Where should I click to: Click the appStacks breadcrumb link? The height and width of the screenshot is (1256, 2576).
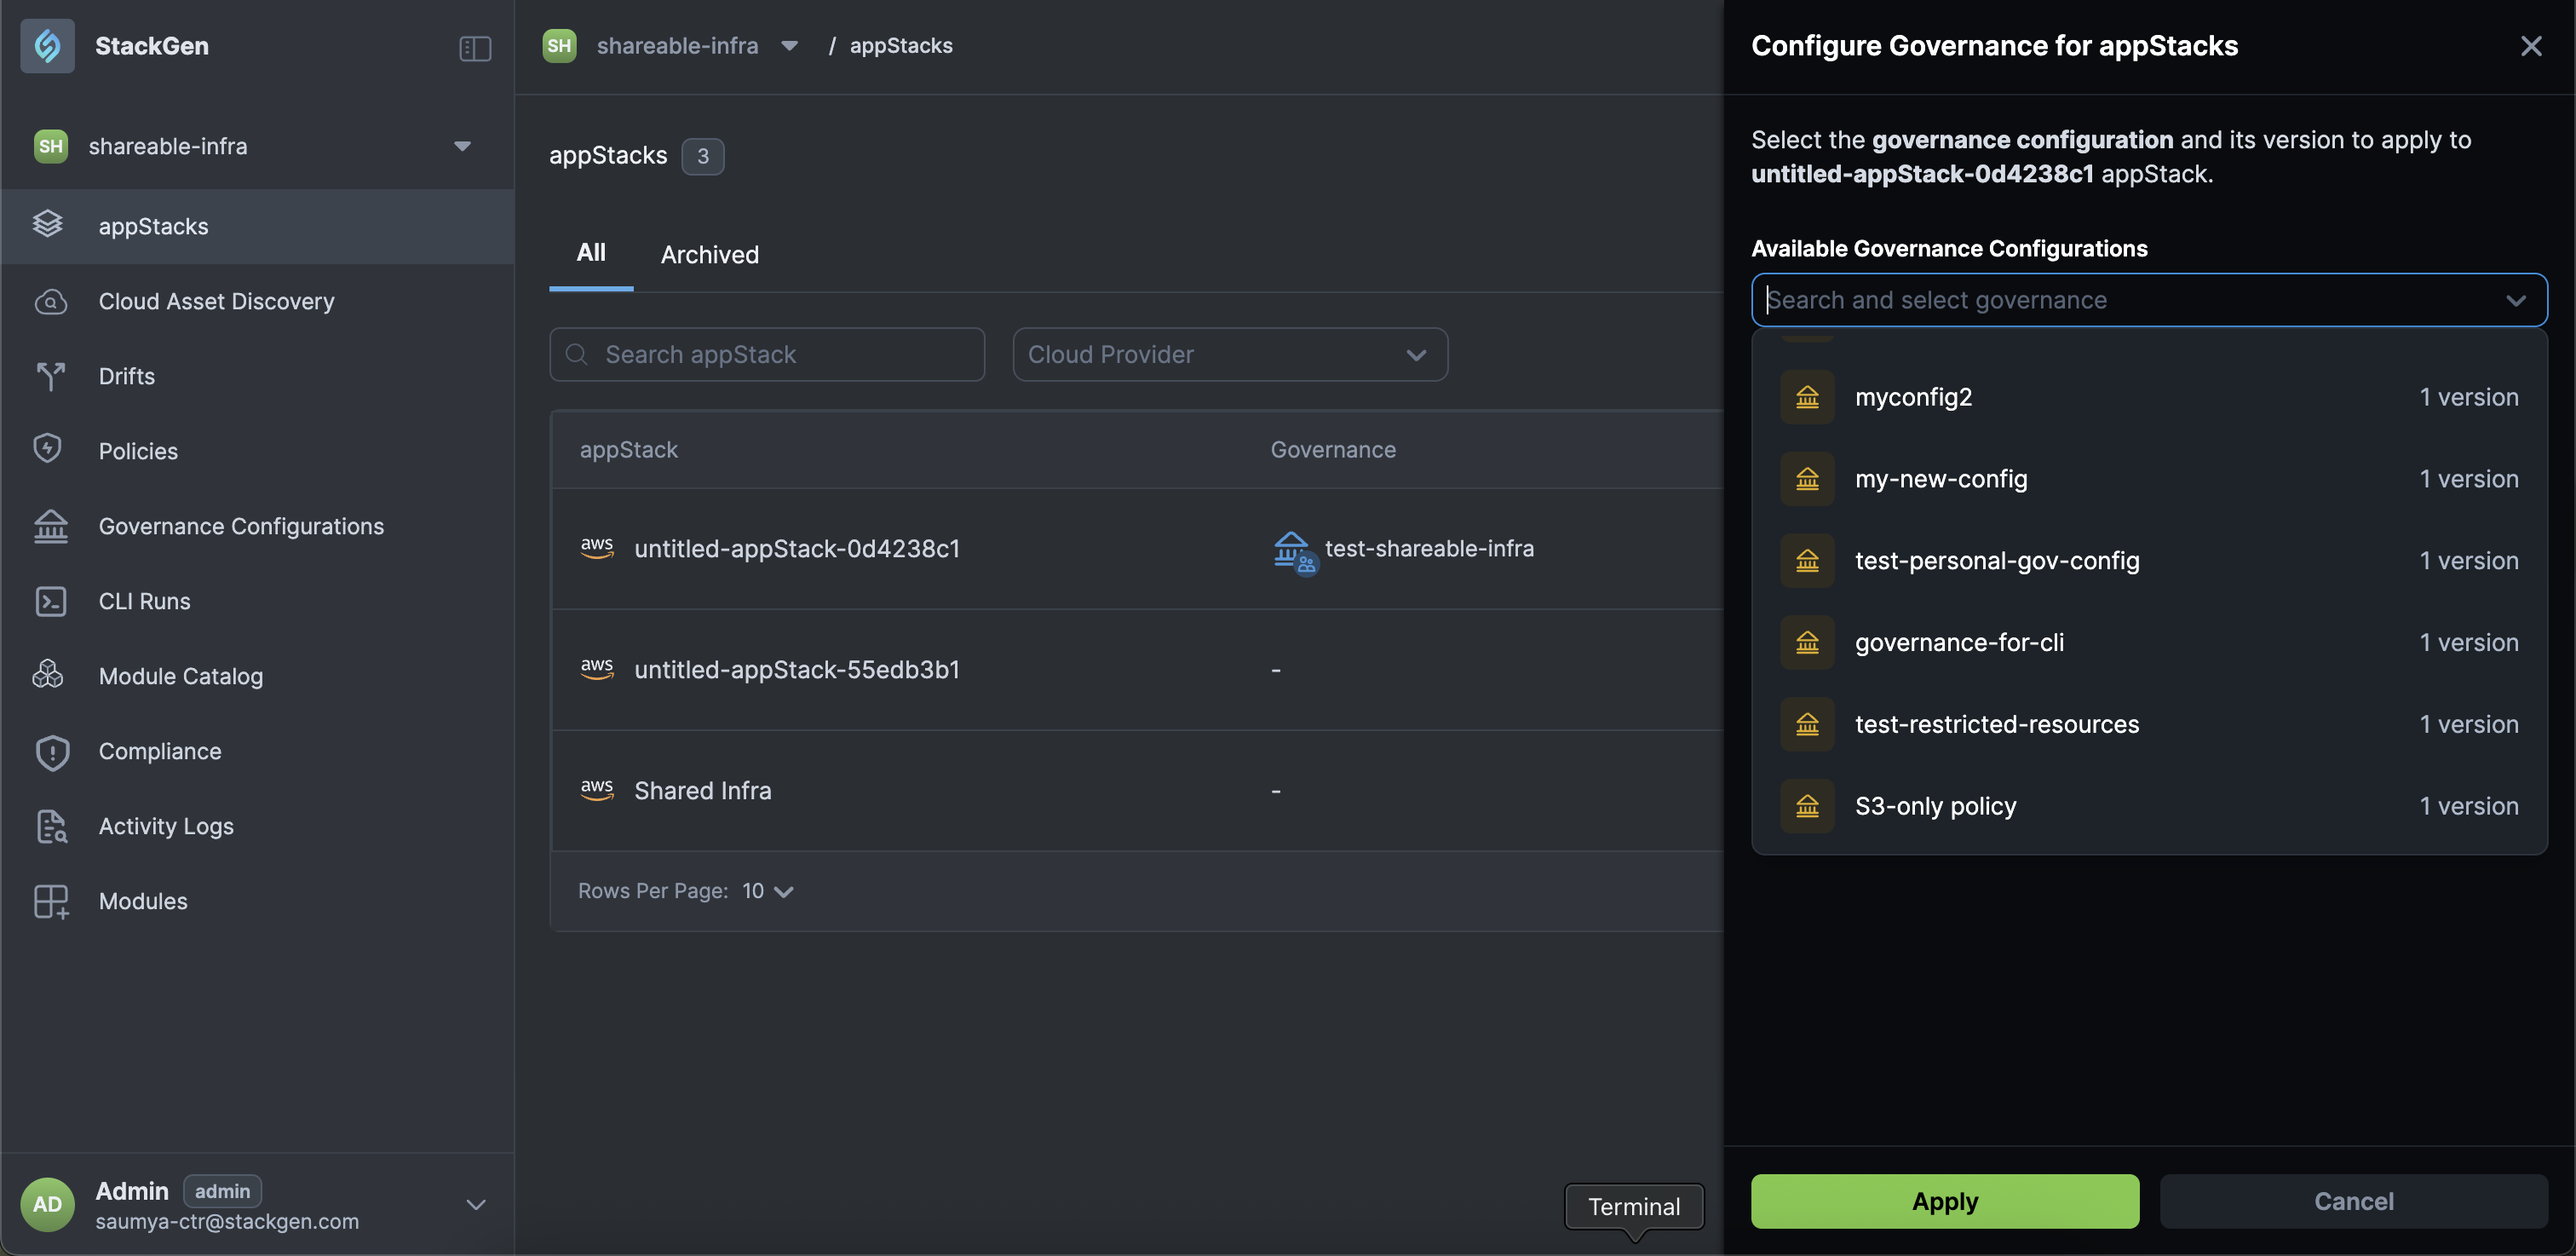(901, 46)
